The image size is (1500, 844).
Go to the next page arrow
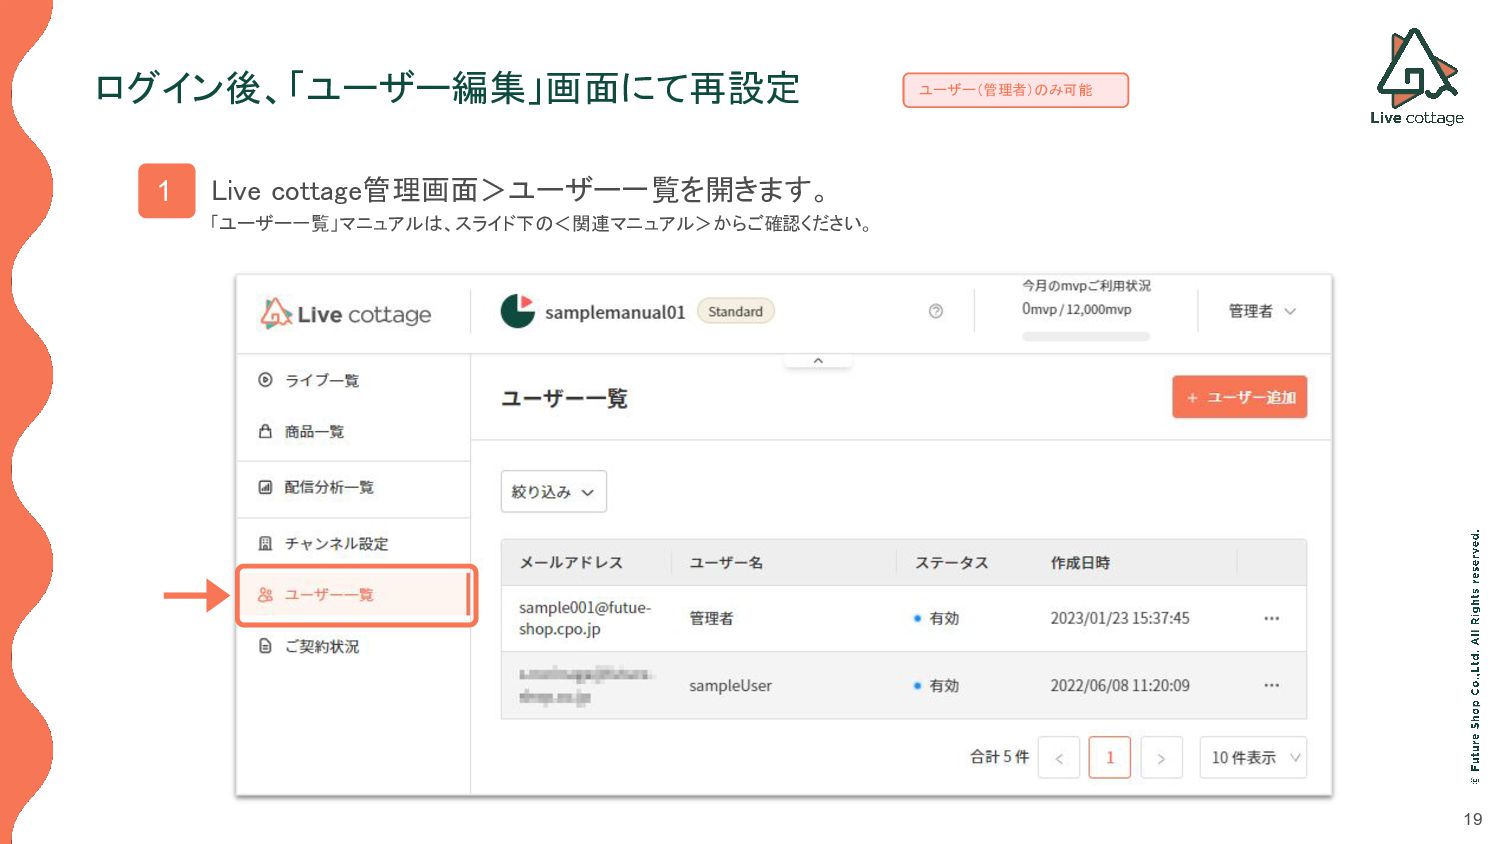[1161, 757]
